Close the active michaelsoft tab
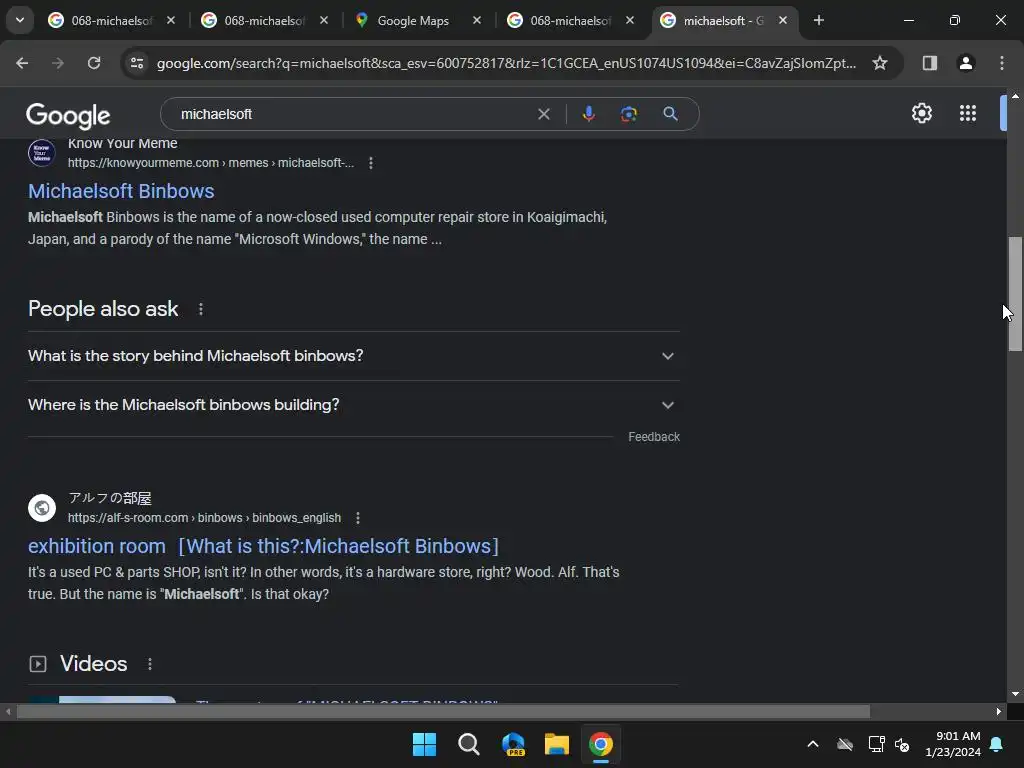 point(783,20)
